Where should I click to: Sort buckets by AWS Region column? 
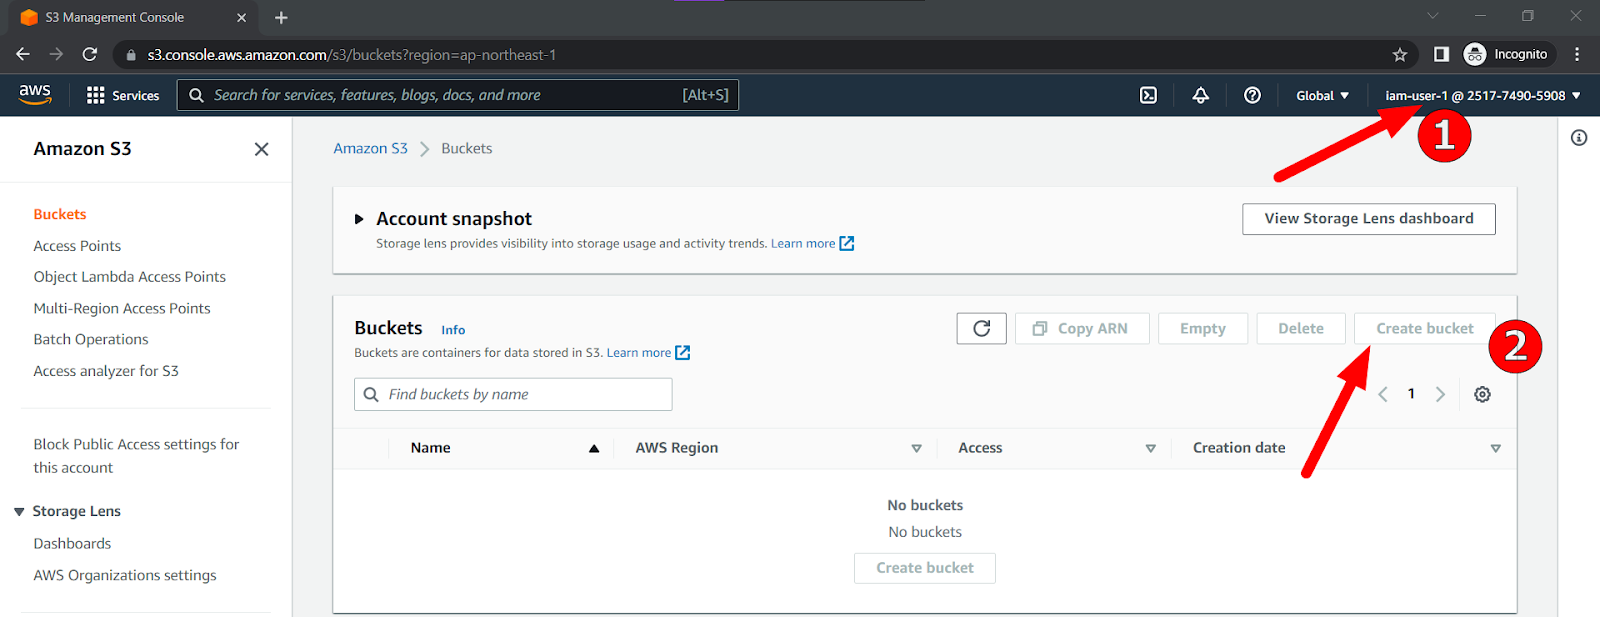coord(916,448)
